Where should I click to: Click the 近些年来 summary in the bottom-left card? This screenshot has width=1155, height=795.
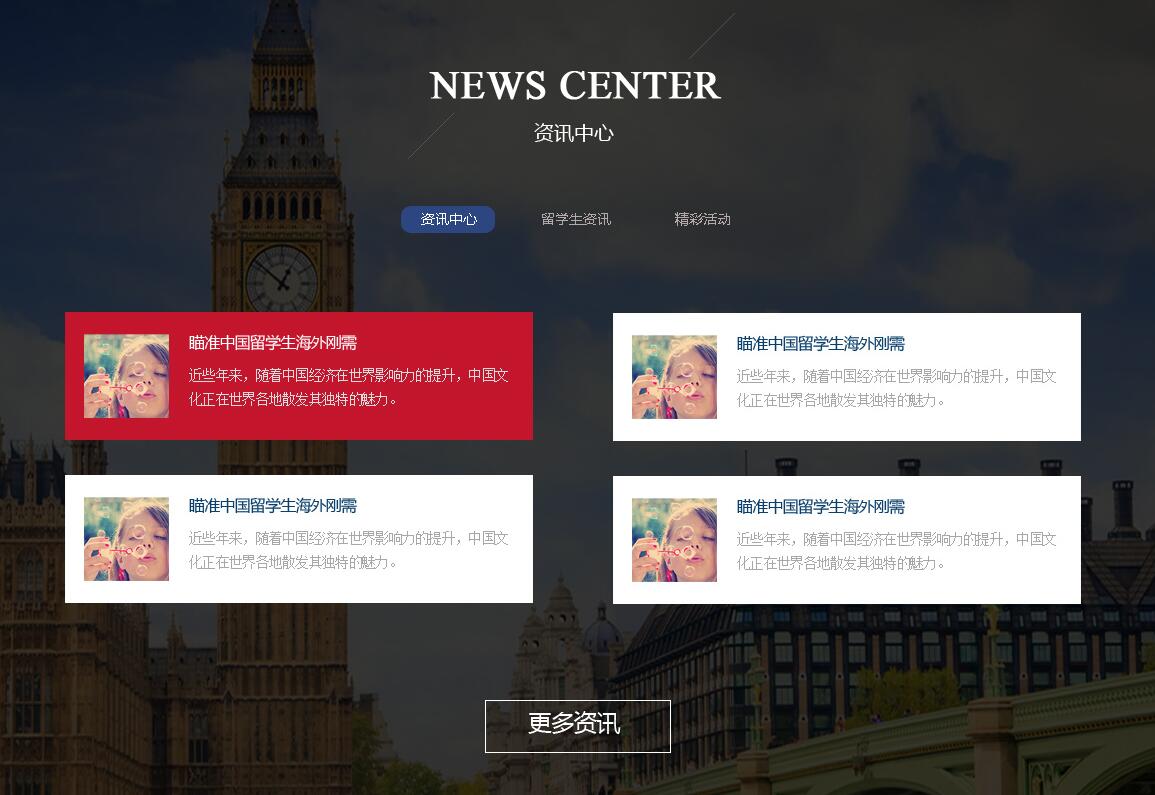coord(348,551)
